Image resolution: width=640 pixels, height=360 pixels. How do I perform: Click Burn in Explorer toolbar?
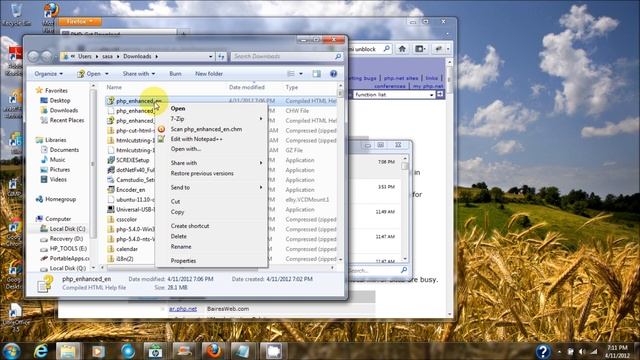coord(175,74)
